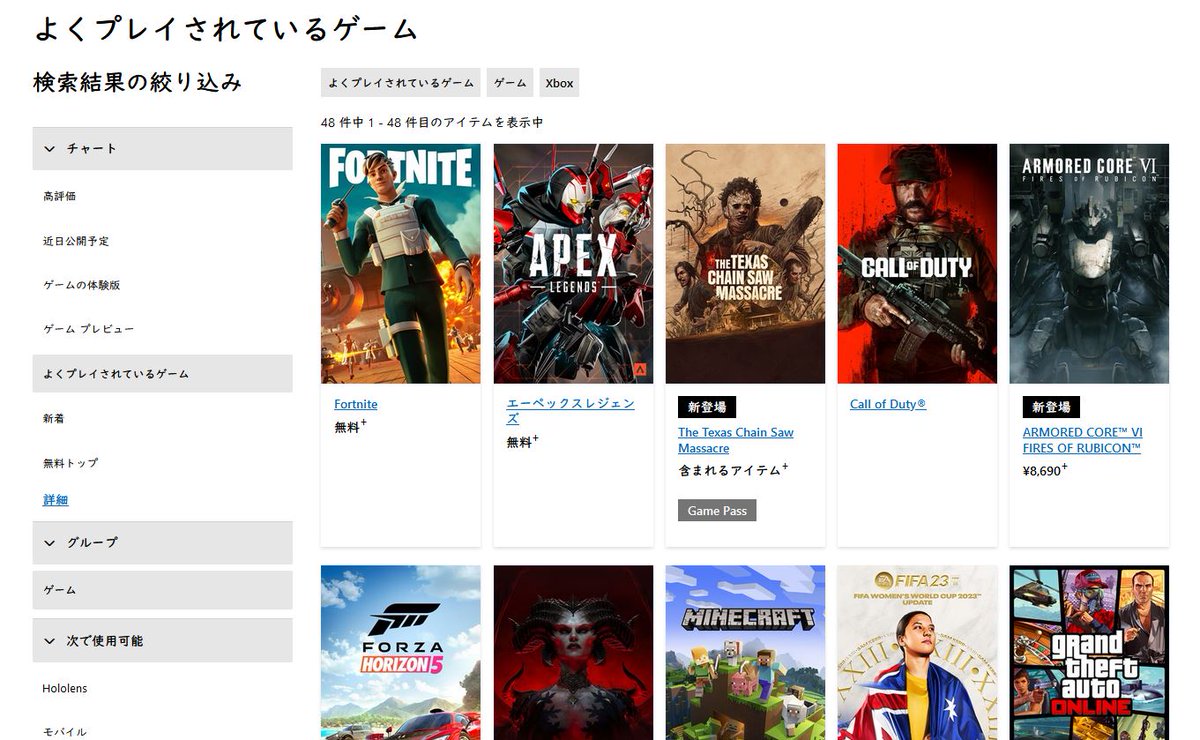Select the 高評価 chart filter

pos(59,196)
